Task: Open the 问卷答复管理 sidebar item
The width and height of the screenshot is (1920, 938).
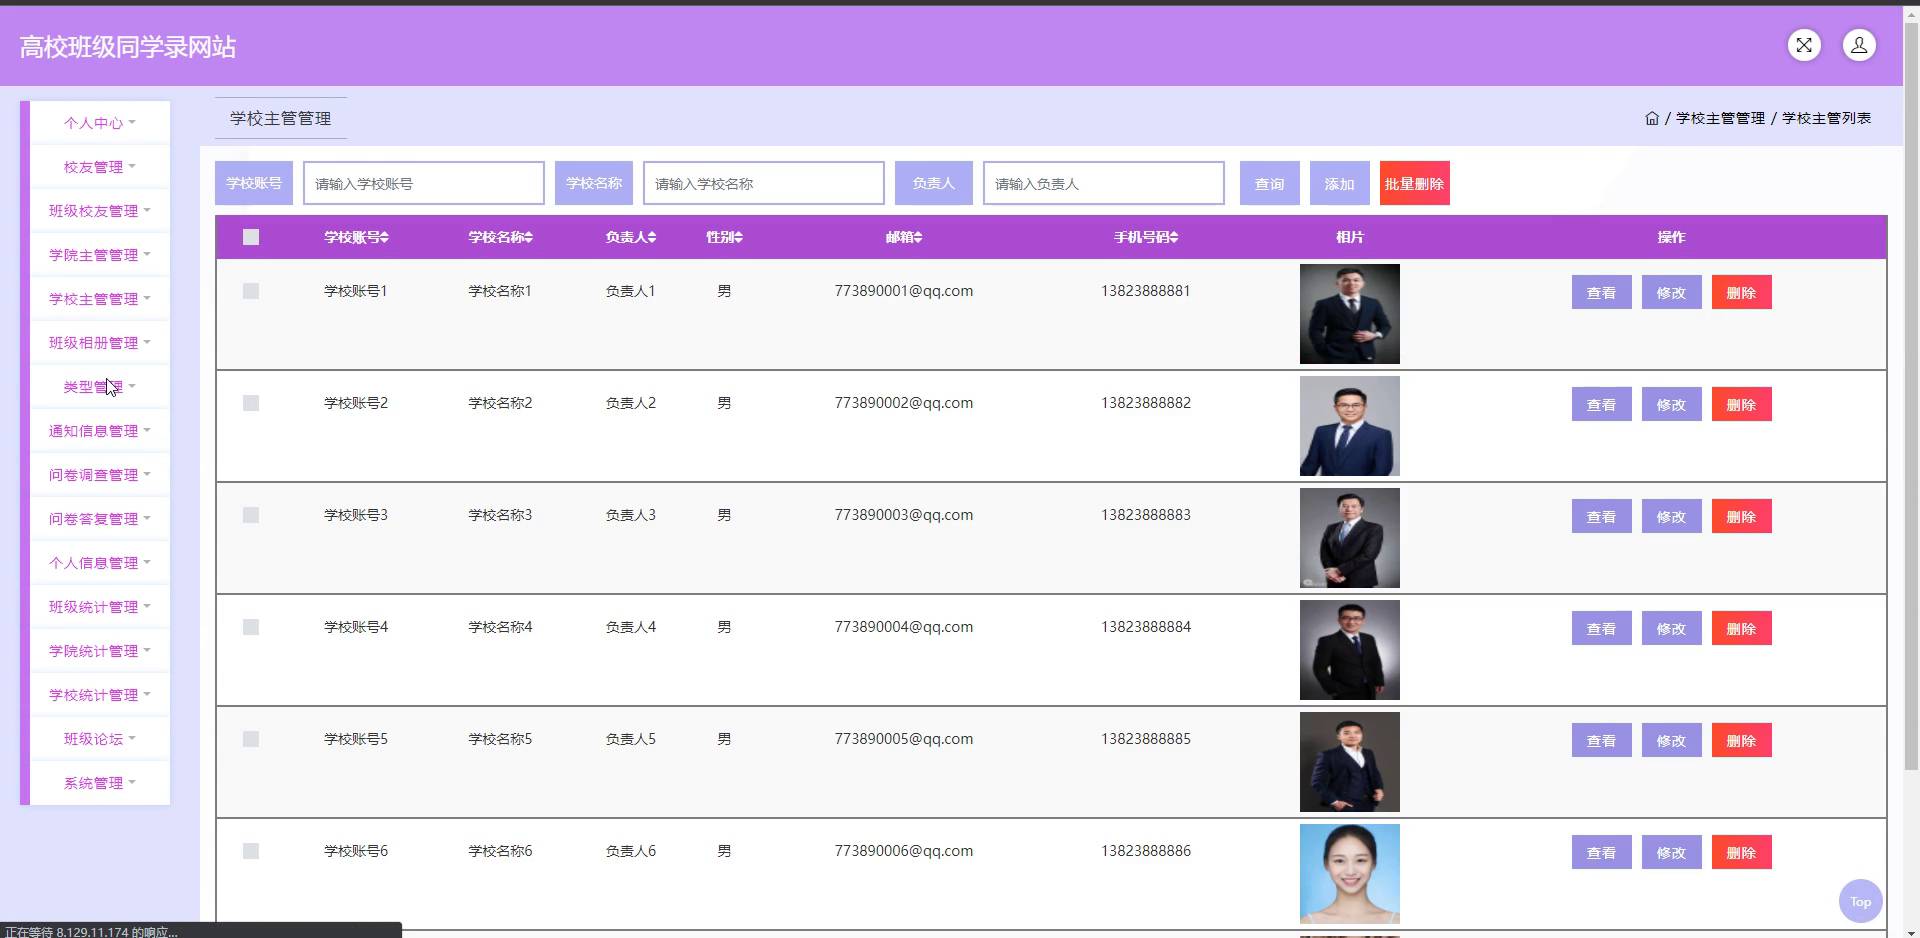Action: click(100, 519)
